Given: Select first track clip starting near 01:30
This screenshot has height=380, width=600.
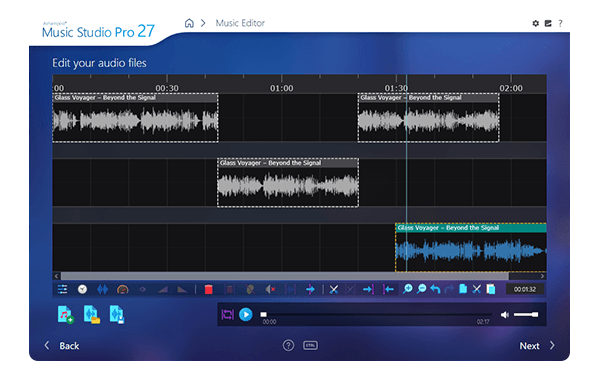Looking at the screenshot, I should pos(429,117).
